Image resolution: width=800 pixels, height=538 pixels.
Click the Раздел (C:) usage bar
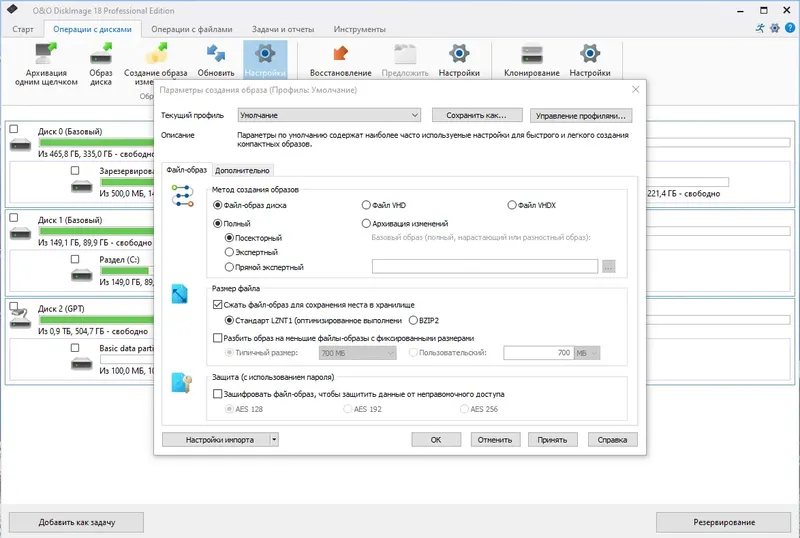click(x=126, y=271)
